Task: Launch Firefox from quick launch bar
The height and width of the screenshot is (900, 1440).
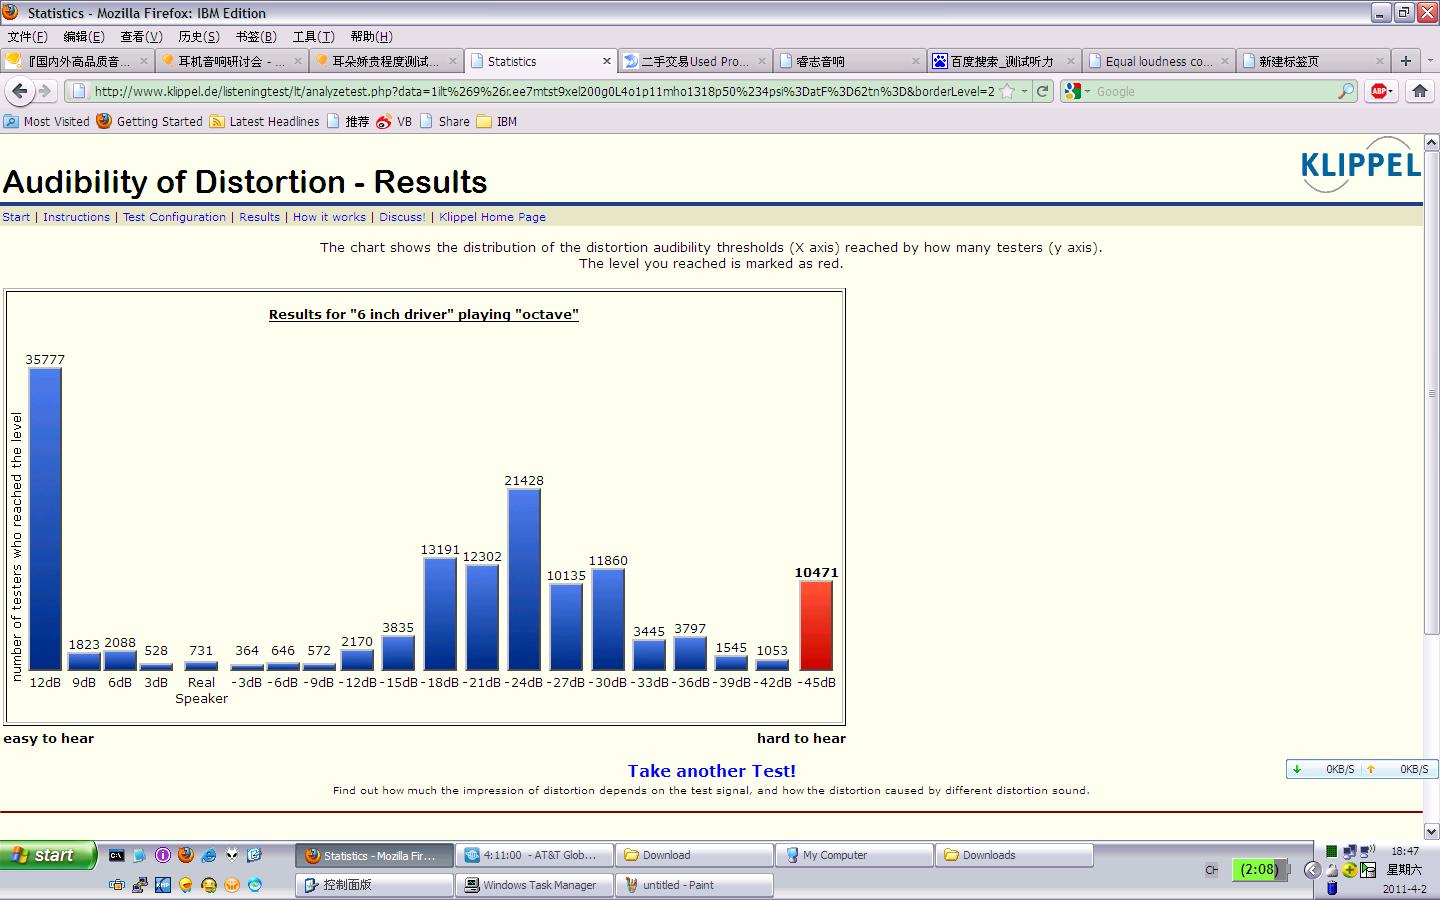Action: [186, 855]
